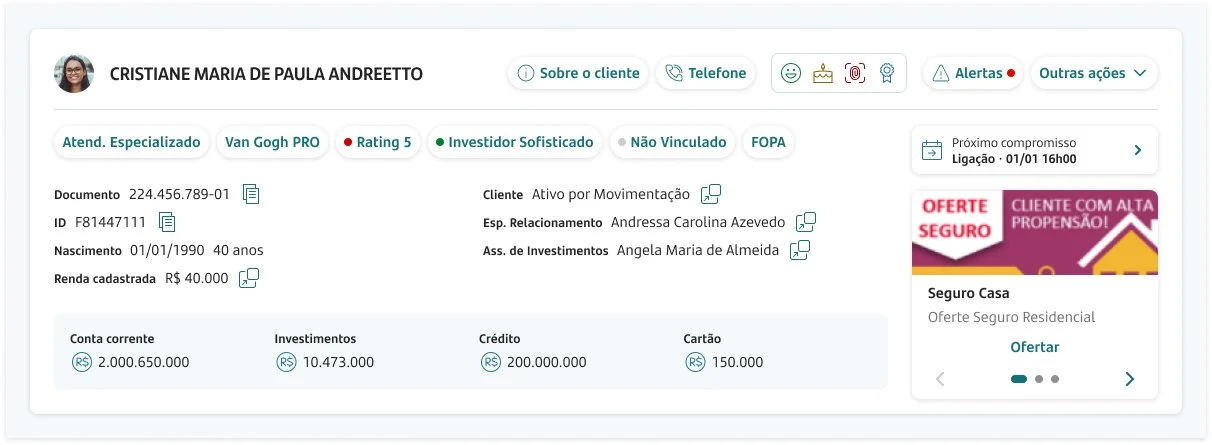Open the Alertas notifications
The height and width of the screenshot is (445, 1212).
(x=973, y=73)
